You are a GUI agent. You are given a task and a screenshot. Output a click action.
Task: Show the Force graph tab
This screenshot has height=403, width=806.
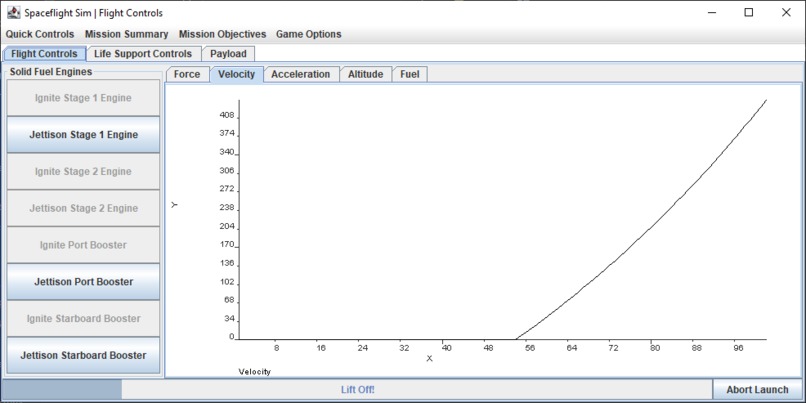click(187, 74)
